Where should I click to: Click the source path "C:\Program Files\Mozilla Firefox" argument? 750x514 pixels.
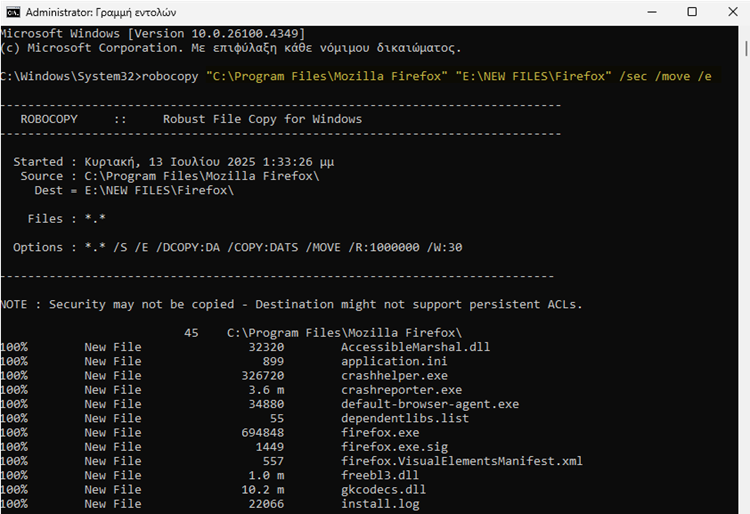tap(327, 77)
